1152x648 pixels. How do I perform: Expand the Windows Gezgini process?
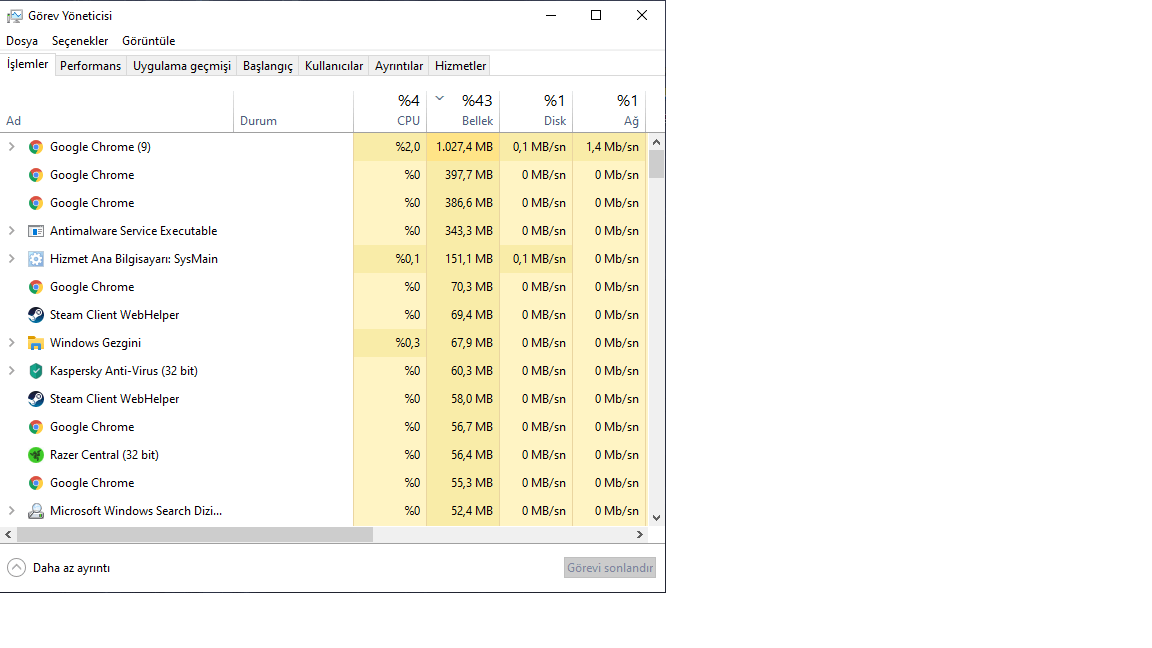click(x=12, y=343)
